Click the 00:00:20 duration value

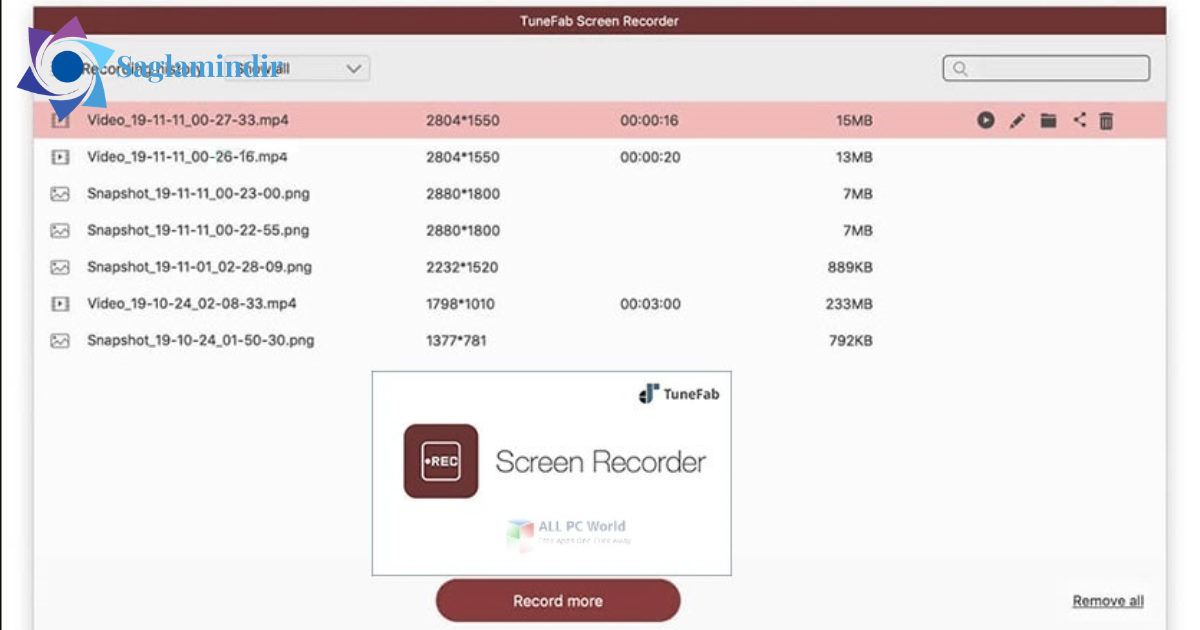pyautogui.click(x=649, y=157)
